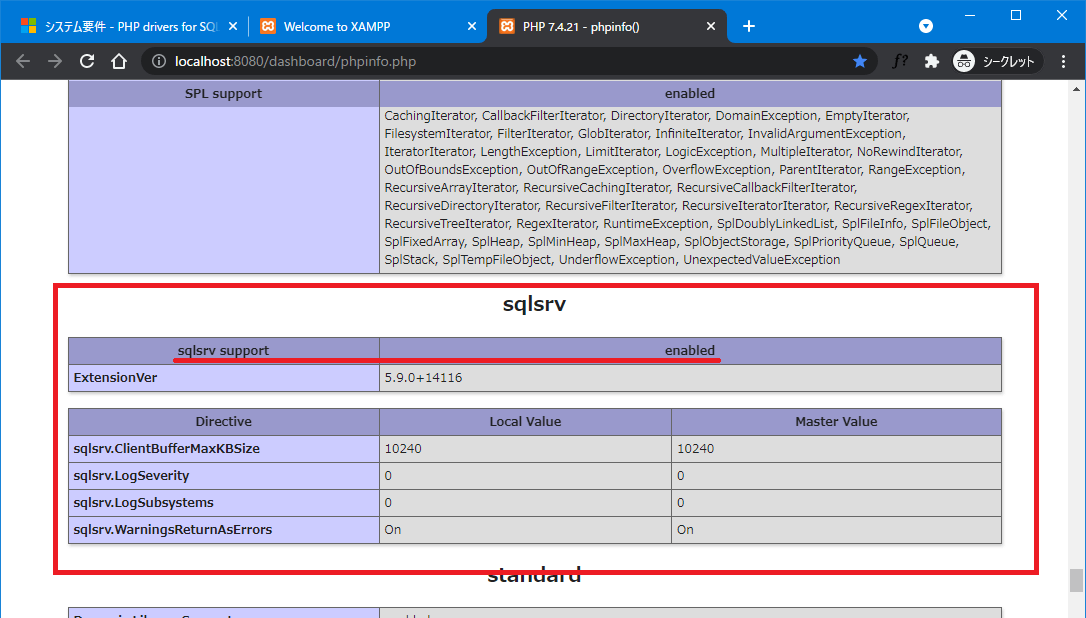Close the Welcome to XAMPP tab
The height and width of the screenshot is (618, 1086).
[x=469, y=26]
